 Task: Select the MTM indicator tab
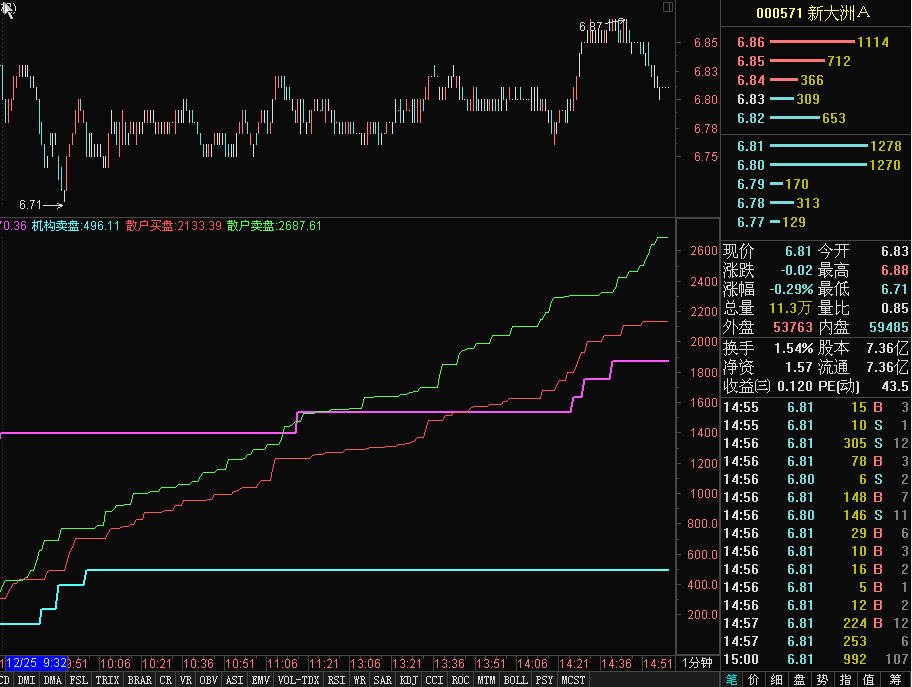[x=486, y=680]
